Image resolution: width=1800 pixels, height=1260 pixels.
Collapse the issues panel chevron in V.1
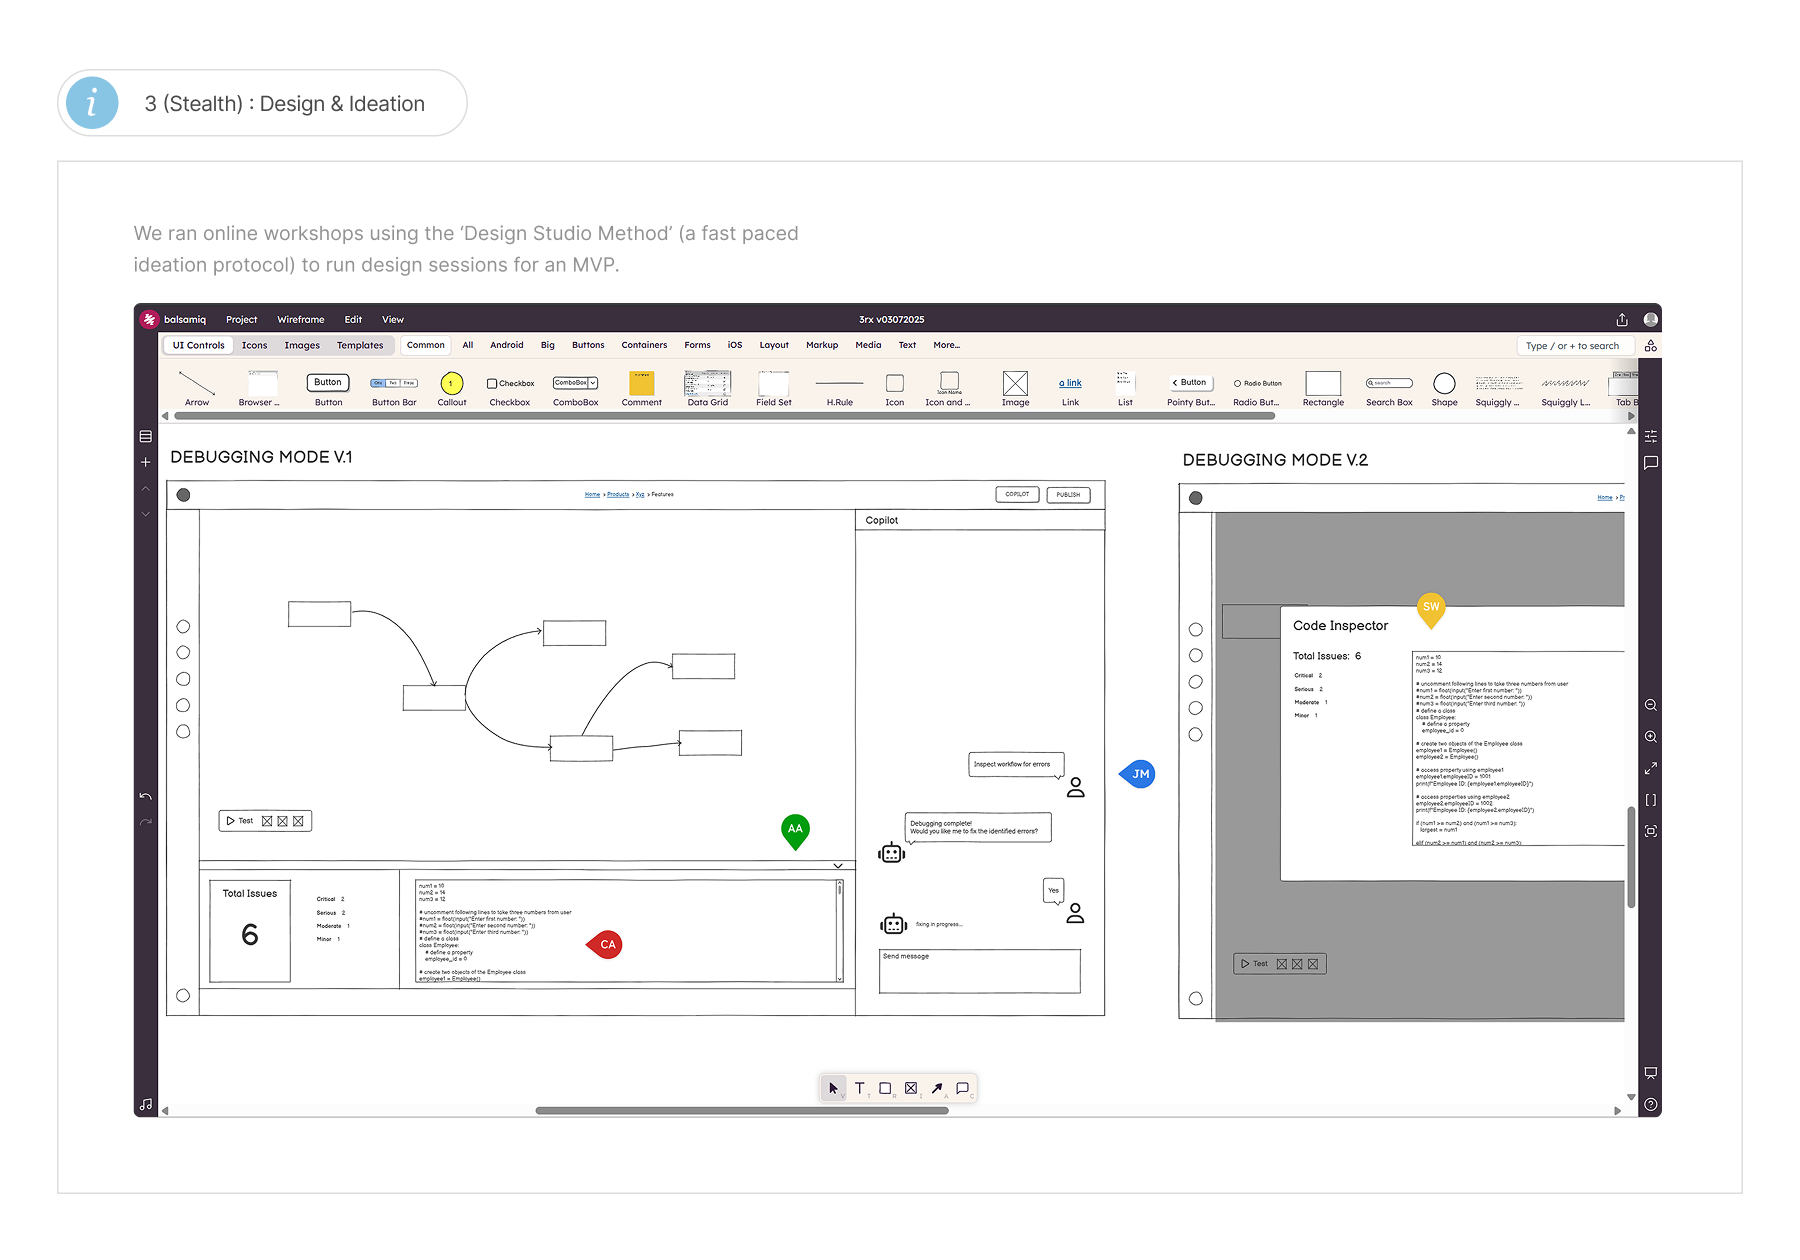838,866
